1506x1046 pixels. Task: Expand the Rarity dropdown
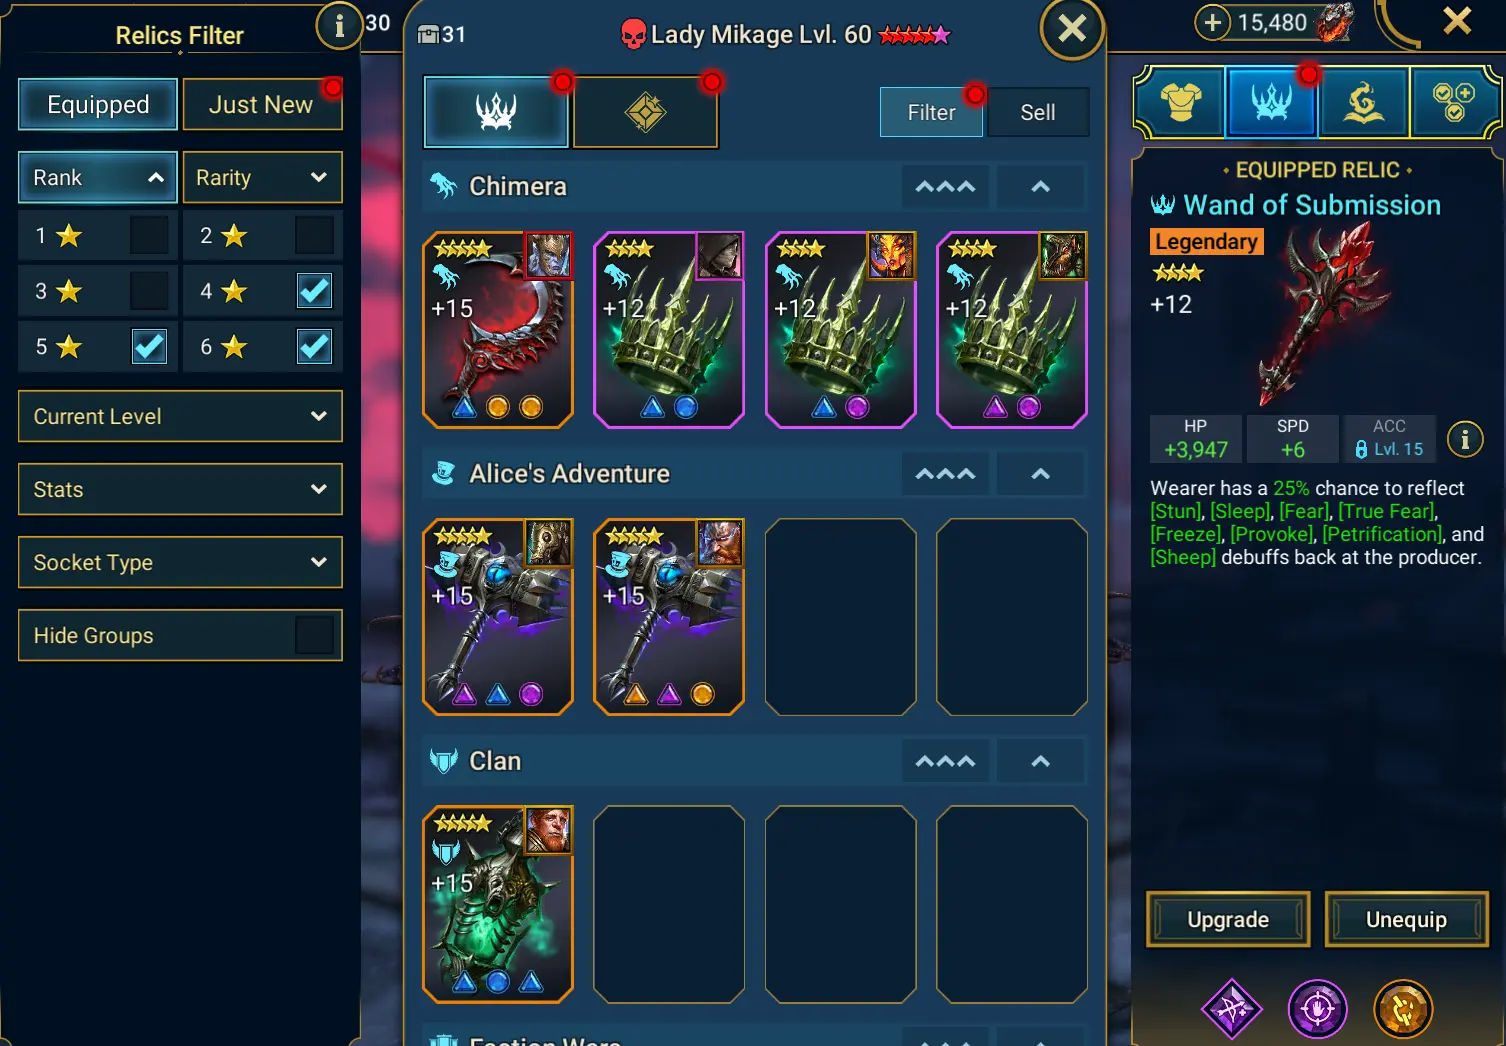click(x=262, y=177)
